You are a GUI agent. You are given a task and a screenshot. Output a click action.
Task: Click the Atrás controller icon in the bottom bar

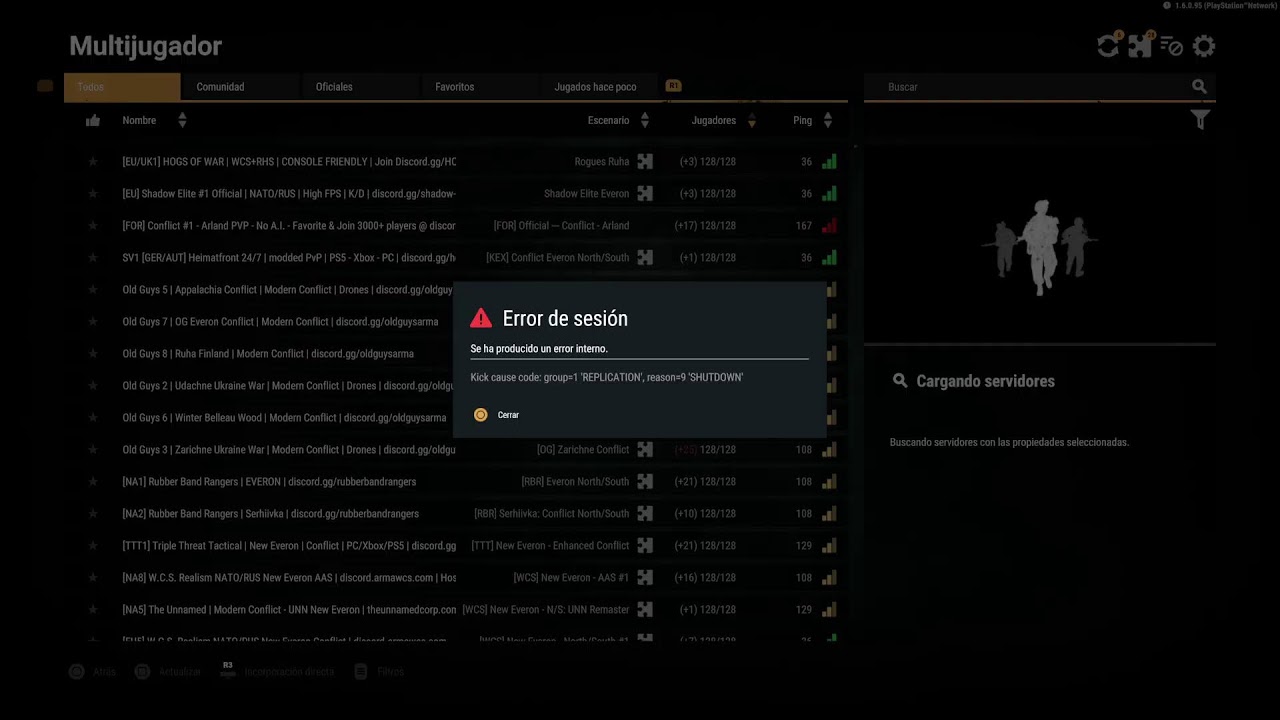pyautogui.click(x=77, y=672)
